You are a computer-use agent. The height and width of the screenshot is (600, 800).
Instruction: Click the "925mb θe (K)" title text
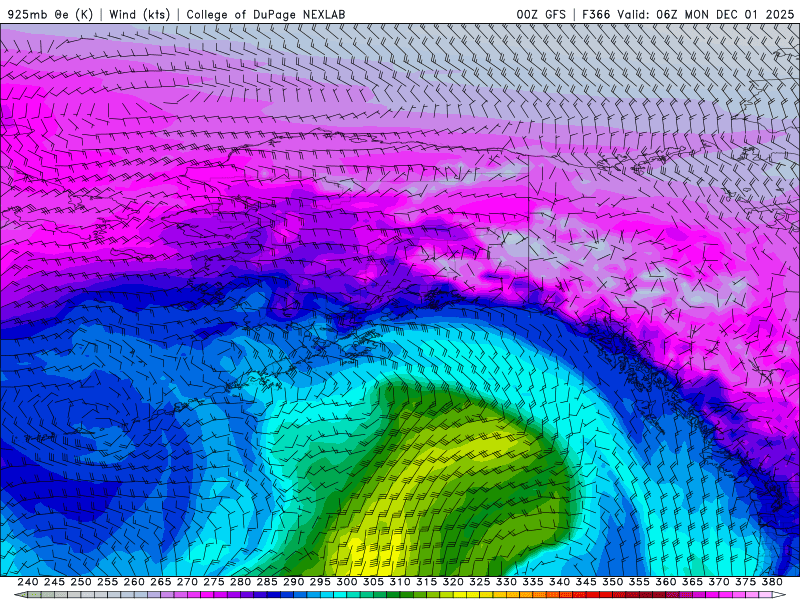click(50, 14)
